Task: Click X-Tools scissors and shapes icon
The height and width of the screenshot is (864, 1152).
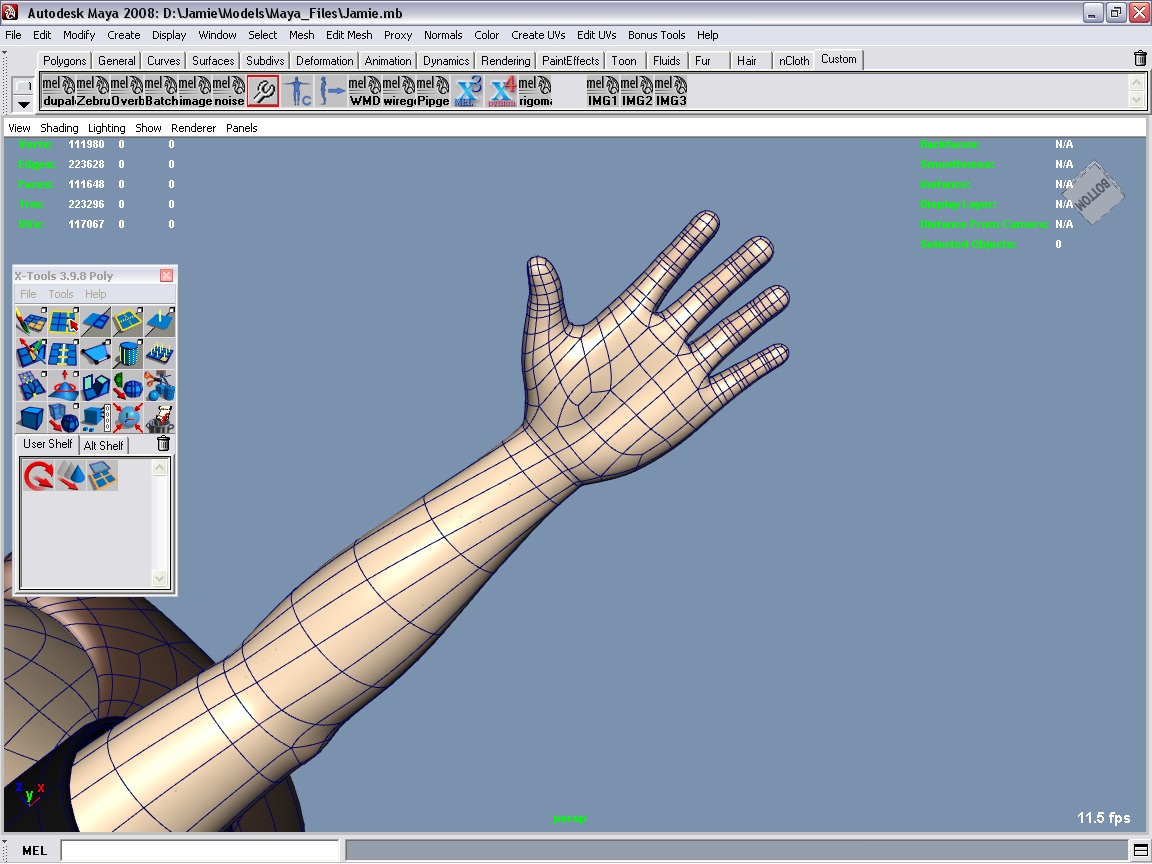Action: click(x=159, y=386)
